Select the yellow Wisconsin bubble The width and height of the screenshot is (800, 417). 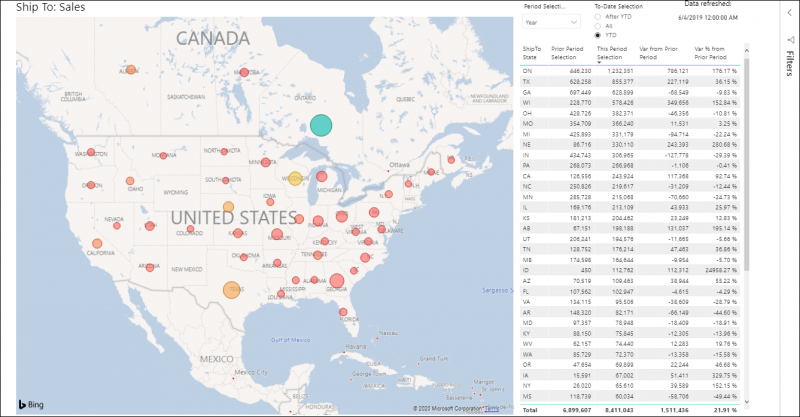(295, 179)
